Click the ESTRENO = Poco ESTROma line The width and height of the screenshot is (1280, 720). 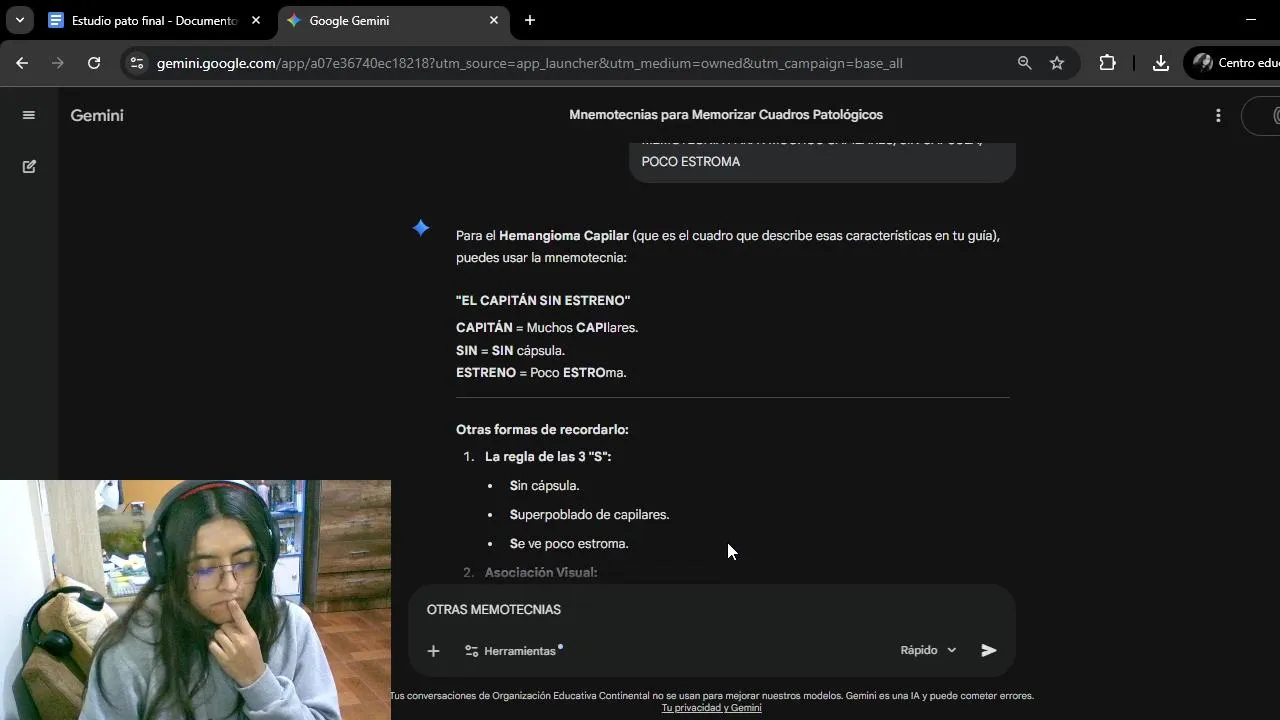point(541,372)
